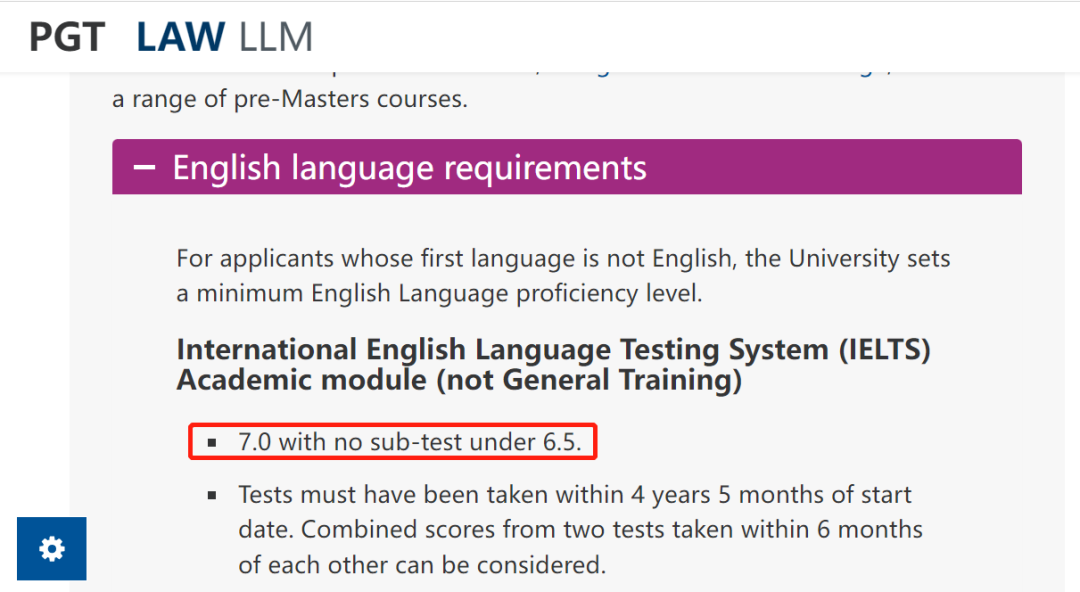Click the red-boxed 7.0 IELTS score line

coord(393,442)
